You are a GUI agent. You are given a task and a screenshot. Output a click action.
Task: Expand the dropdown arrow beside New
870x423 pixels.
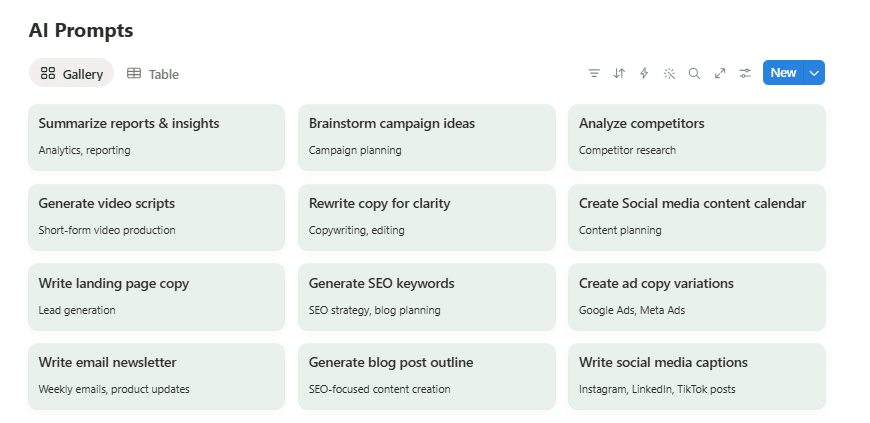[814, 73]
